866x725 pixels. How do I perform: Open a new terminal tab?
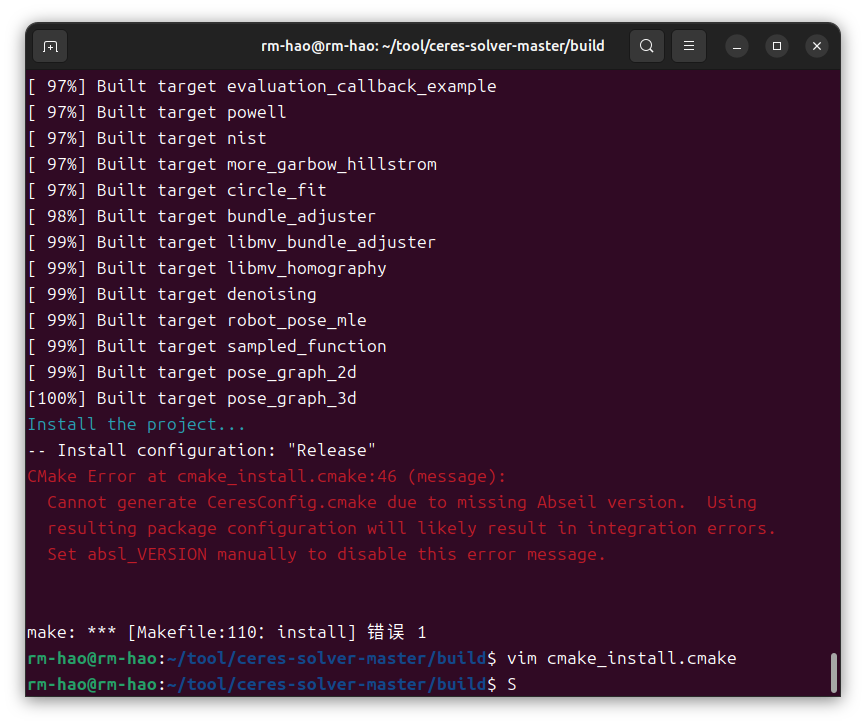[x=50, y=46]
